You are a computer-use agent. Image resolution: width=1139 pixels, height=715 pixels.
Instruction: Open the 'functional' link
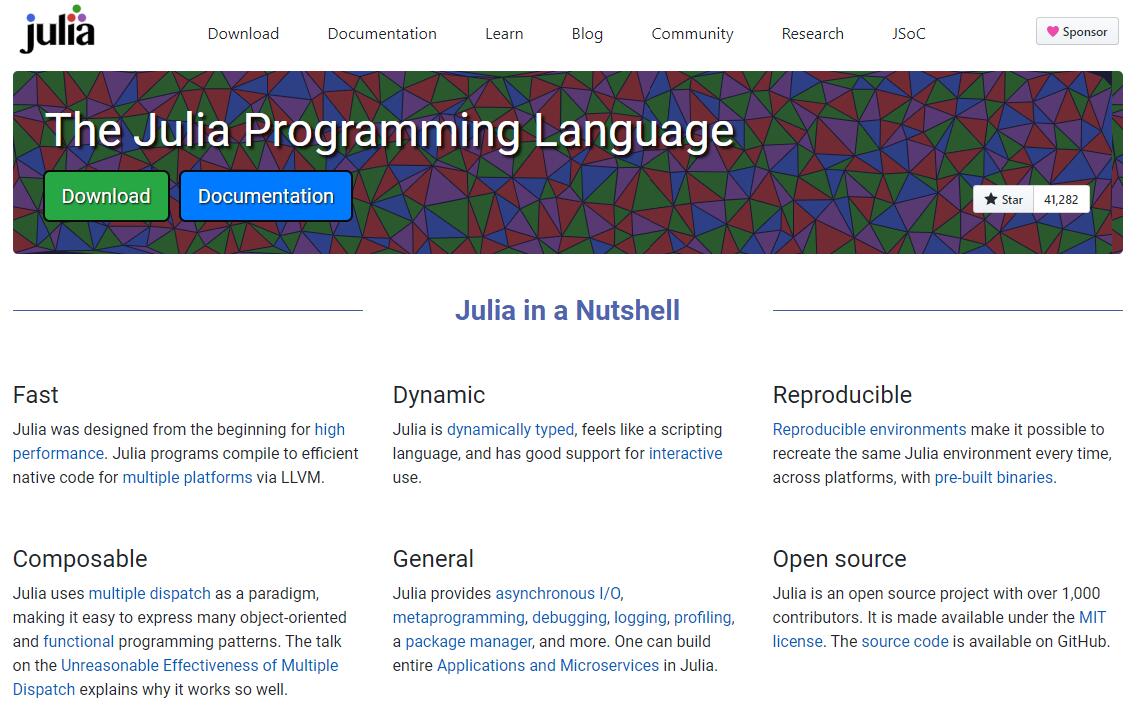point(78,642)
